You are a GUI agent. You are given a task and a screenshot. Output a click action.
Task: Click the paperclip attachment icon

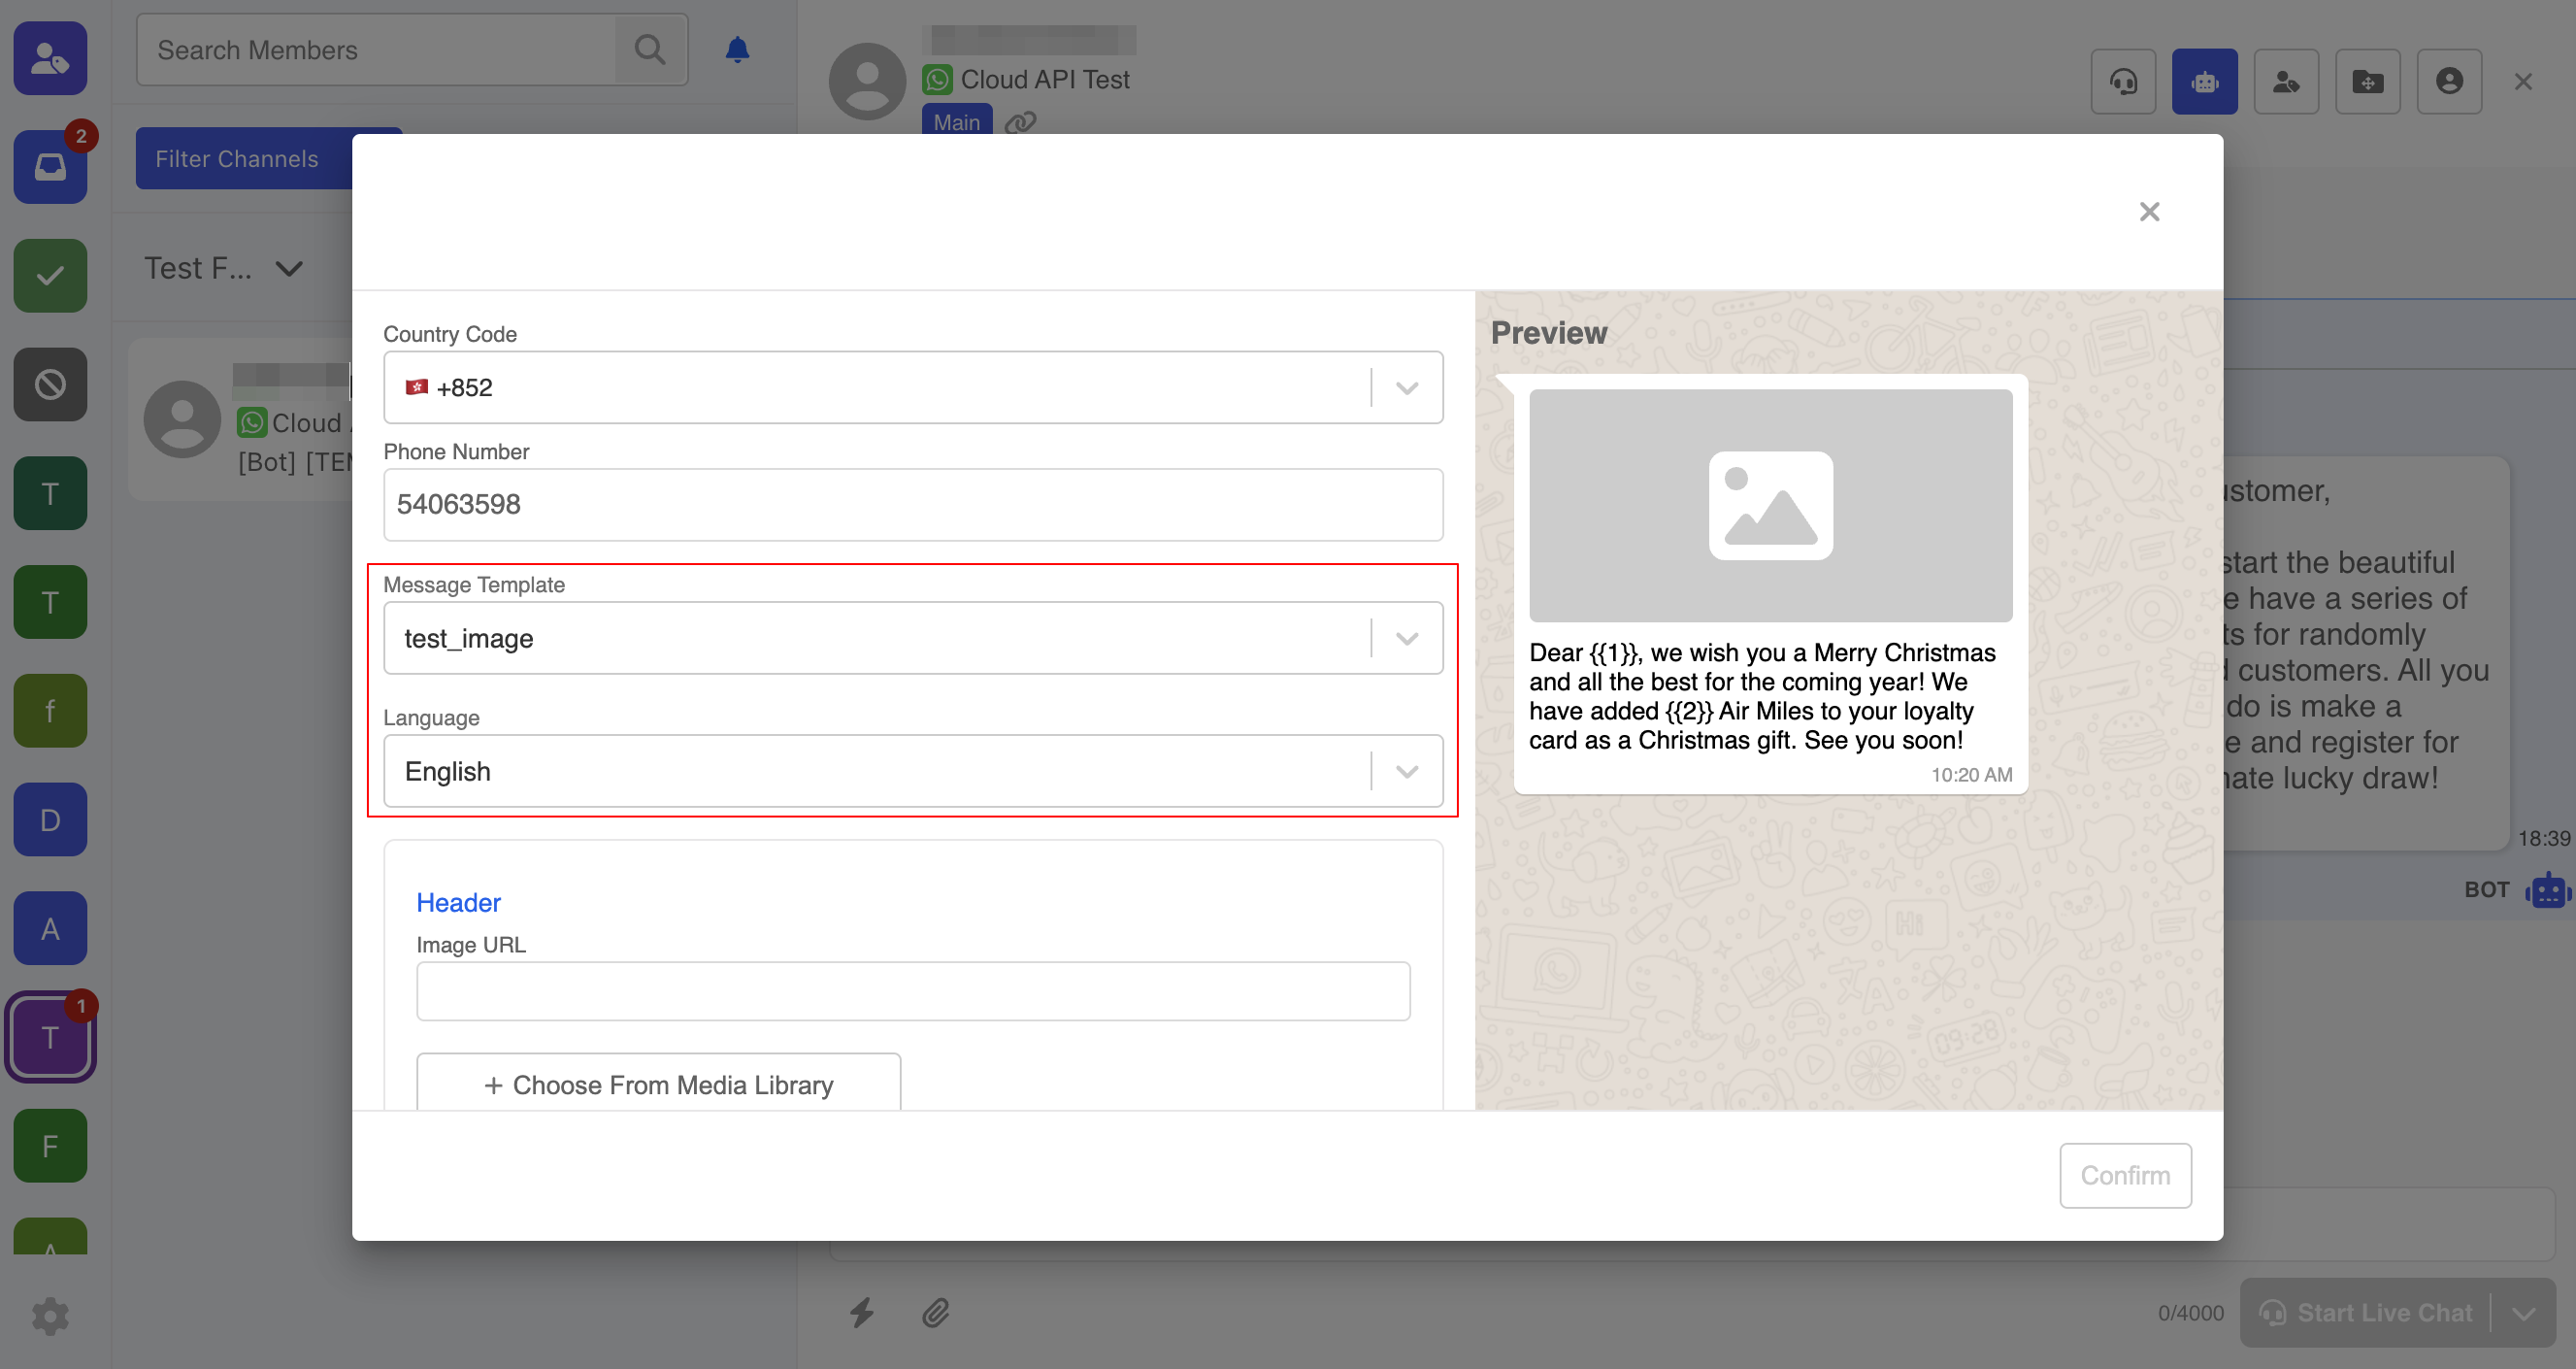(935, 1312)
